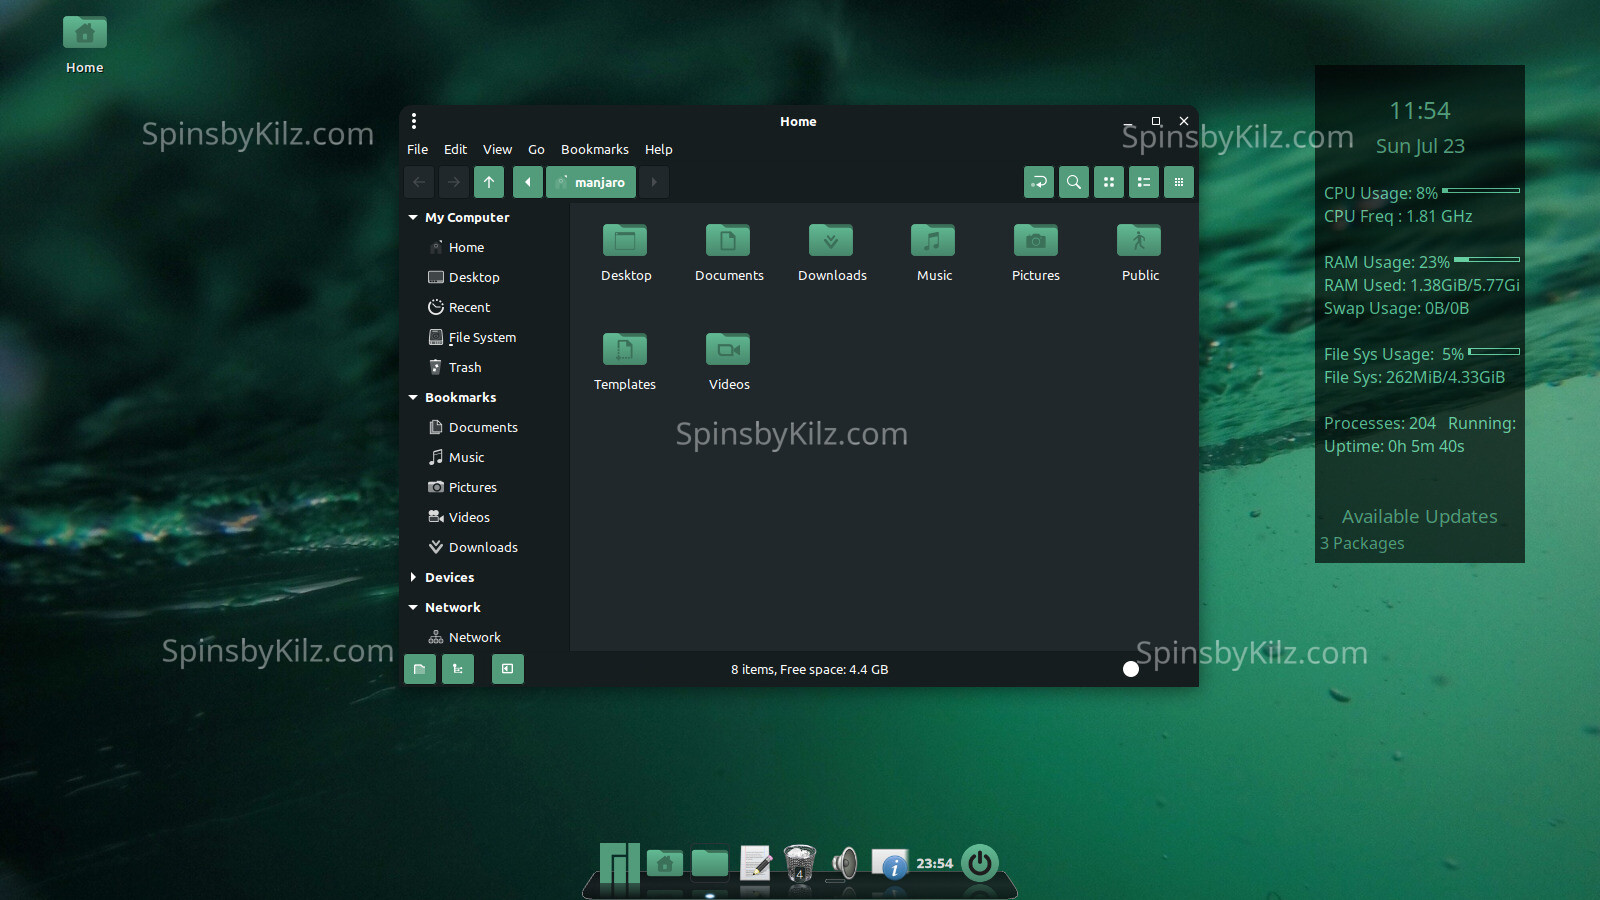Open the Bookmarks menu
Image resolution: width=1600 pixels, height=900 pixels.
594,149
